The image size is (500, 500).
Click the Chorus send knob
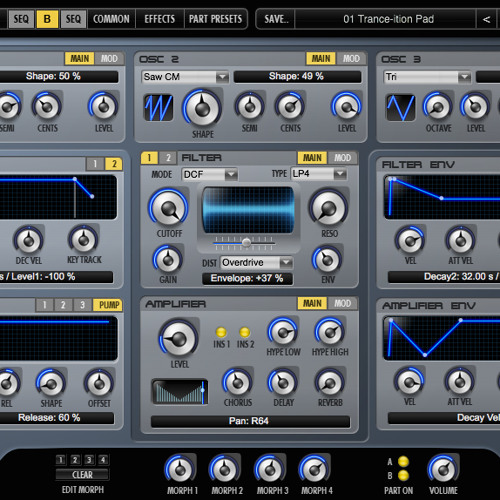click(x=238, y=383)
